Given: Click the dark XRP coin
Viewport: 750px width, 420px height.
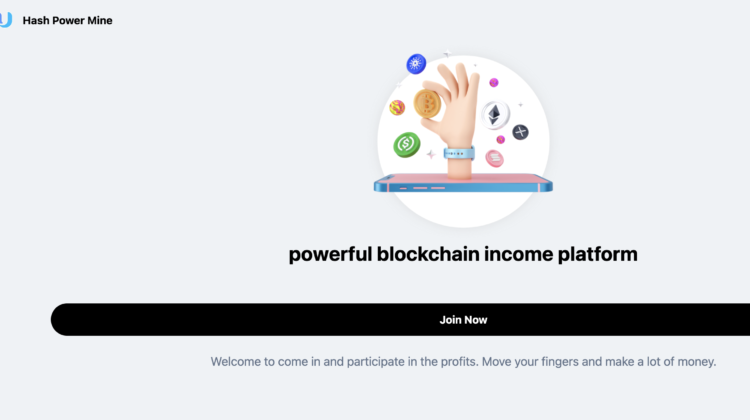Looking at the screenshot, I should point(520,132).
